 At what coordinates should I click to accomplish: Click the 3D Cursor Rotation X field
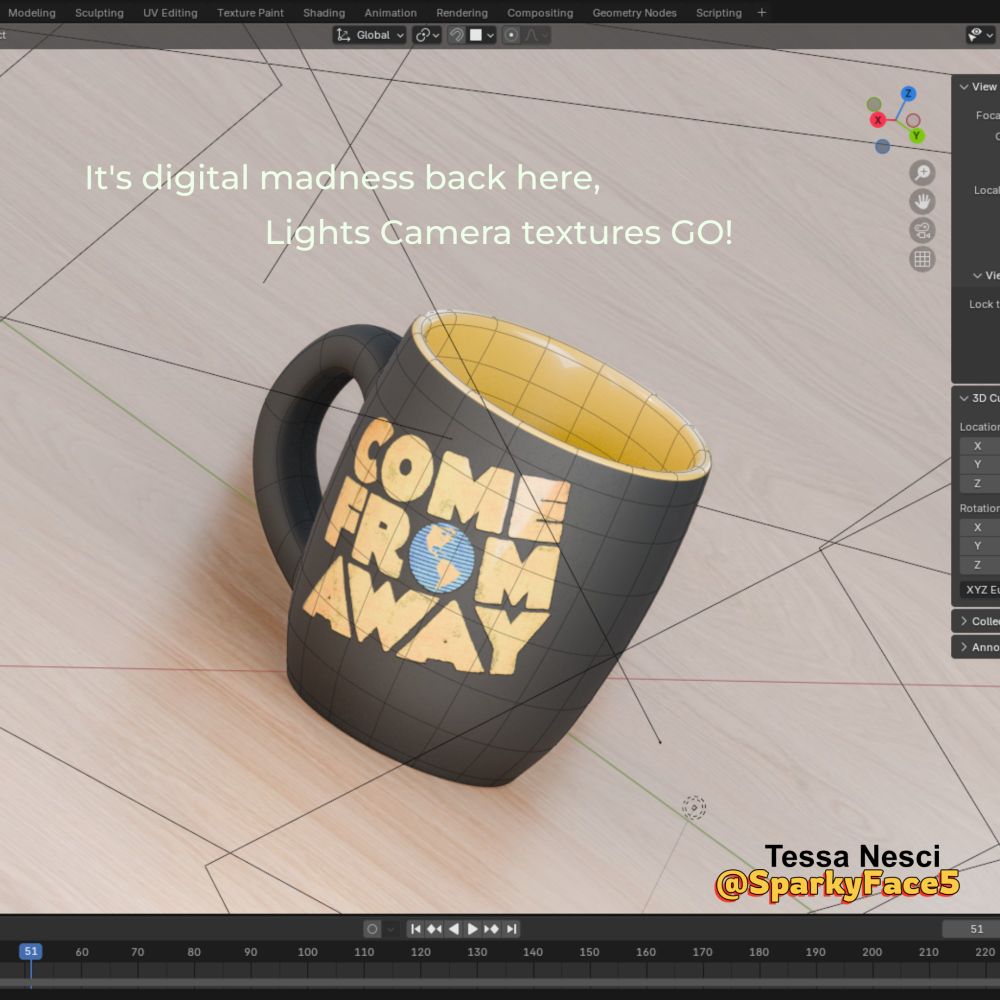click(x=980, y=527)
